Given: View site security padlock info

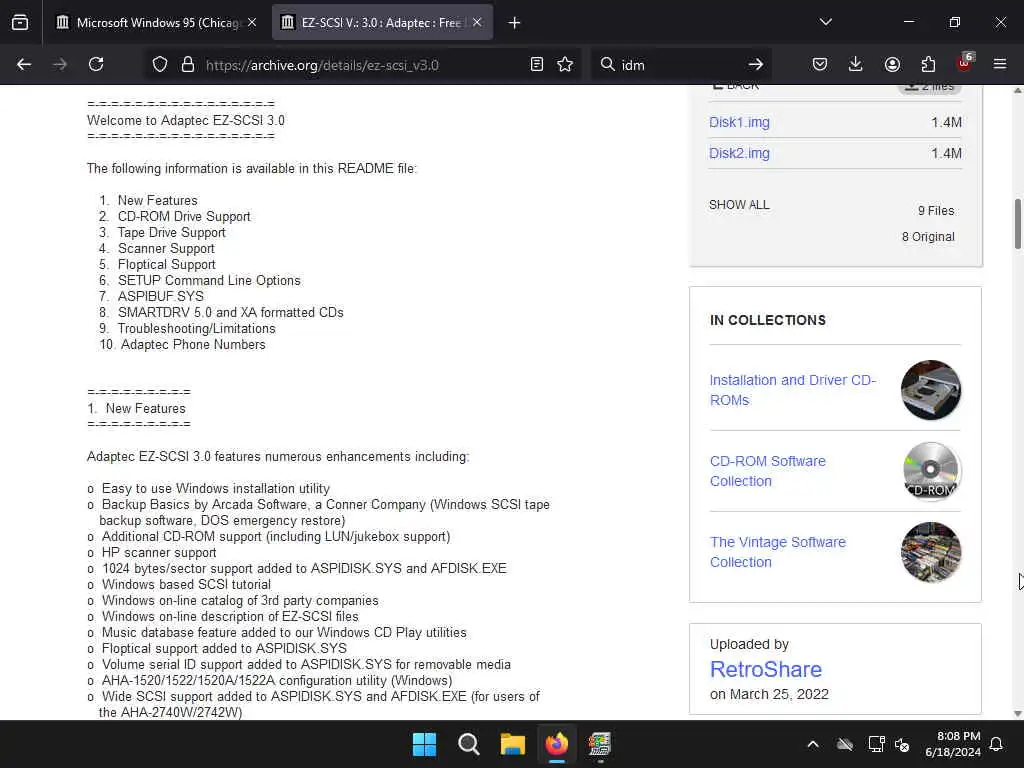Looking at the screenshot, I should click(x=188, y=65).
